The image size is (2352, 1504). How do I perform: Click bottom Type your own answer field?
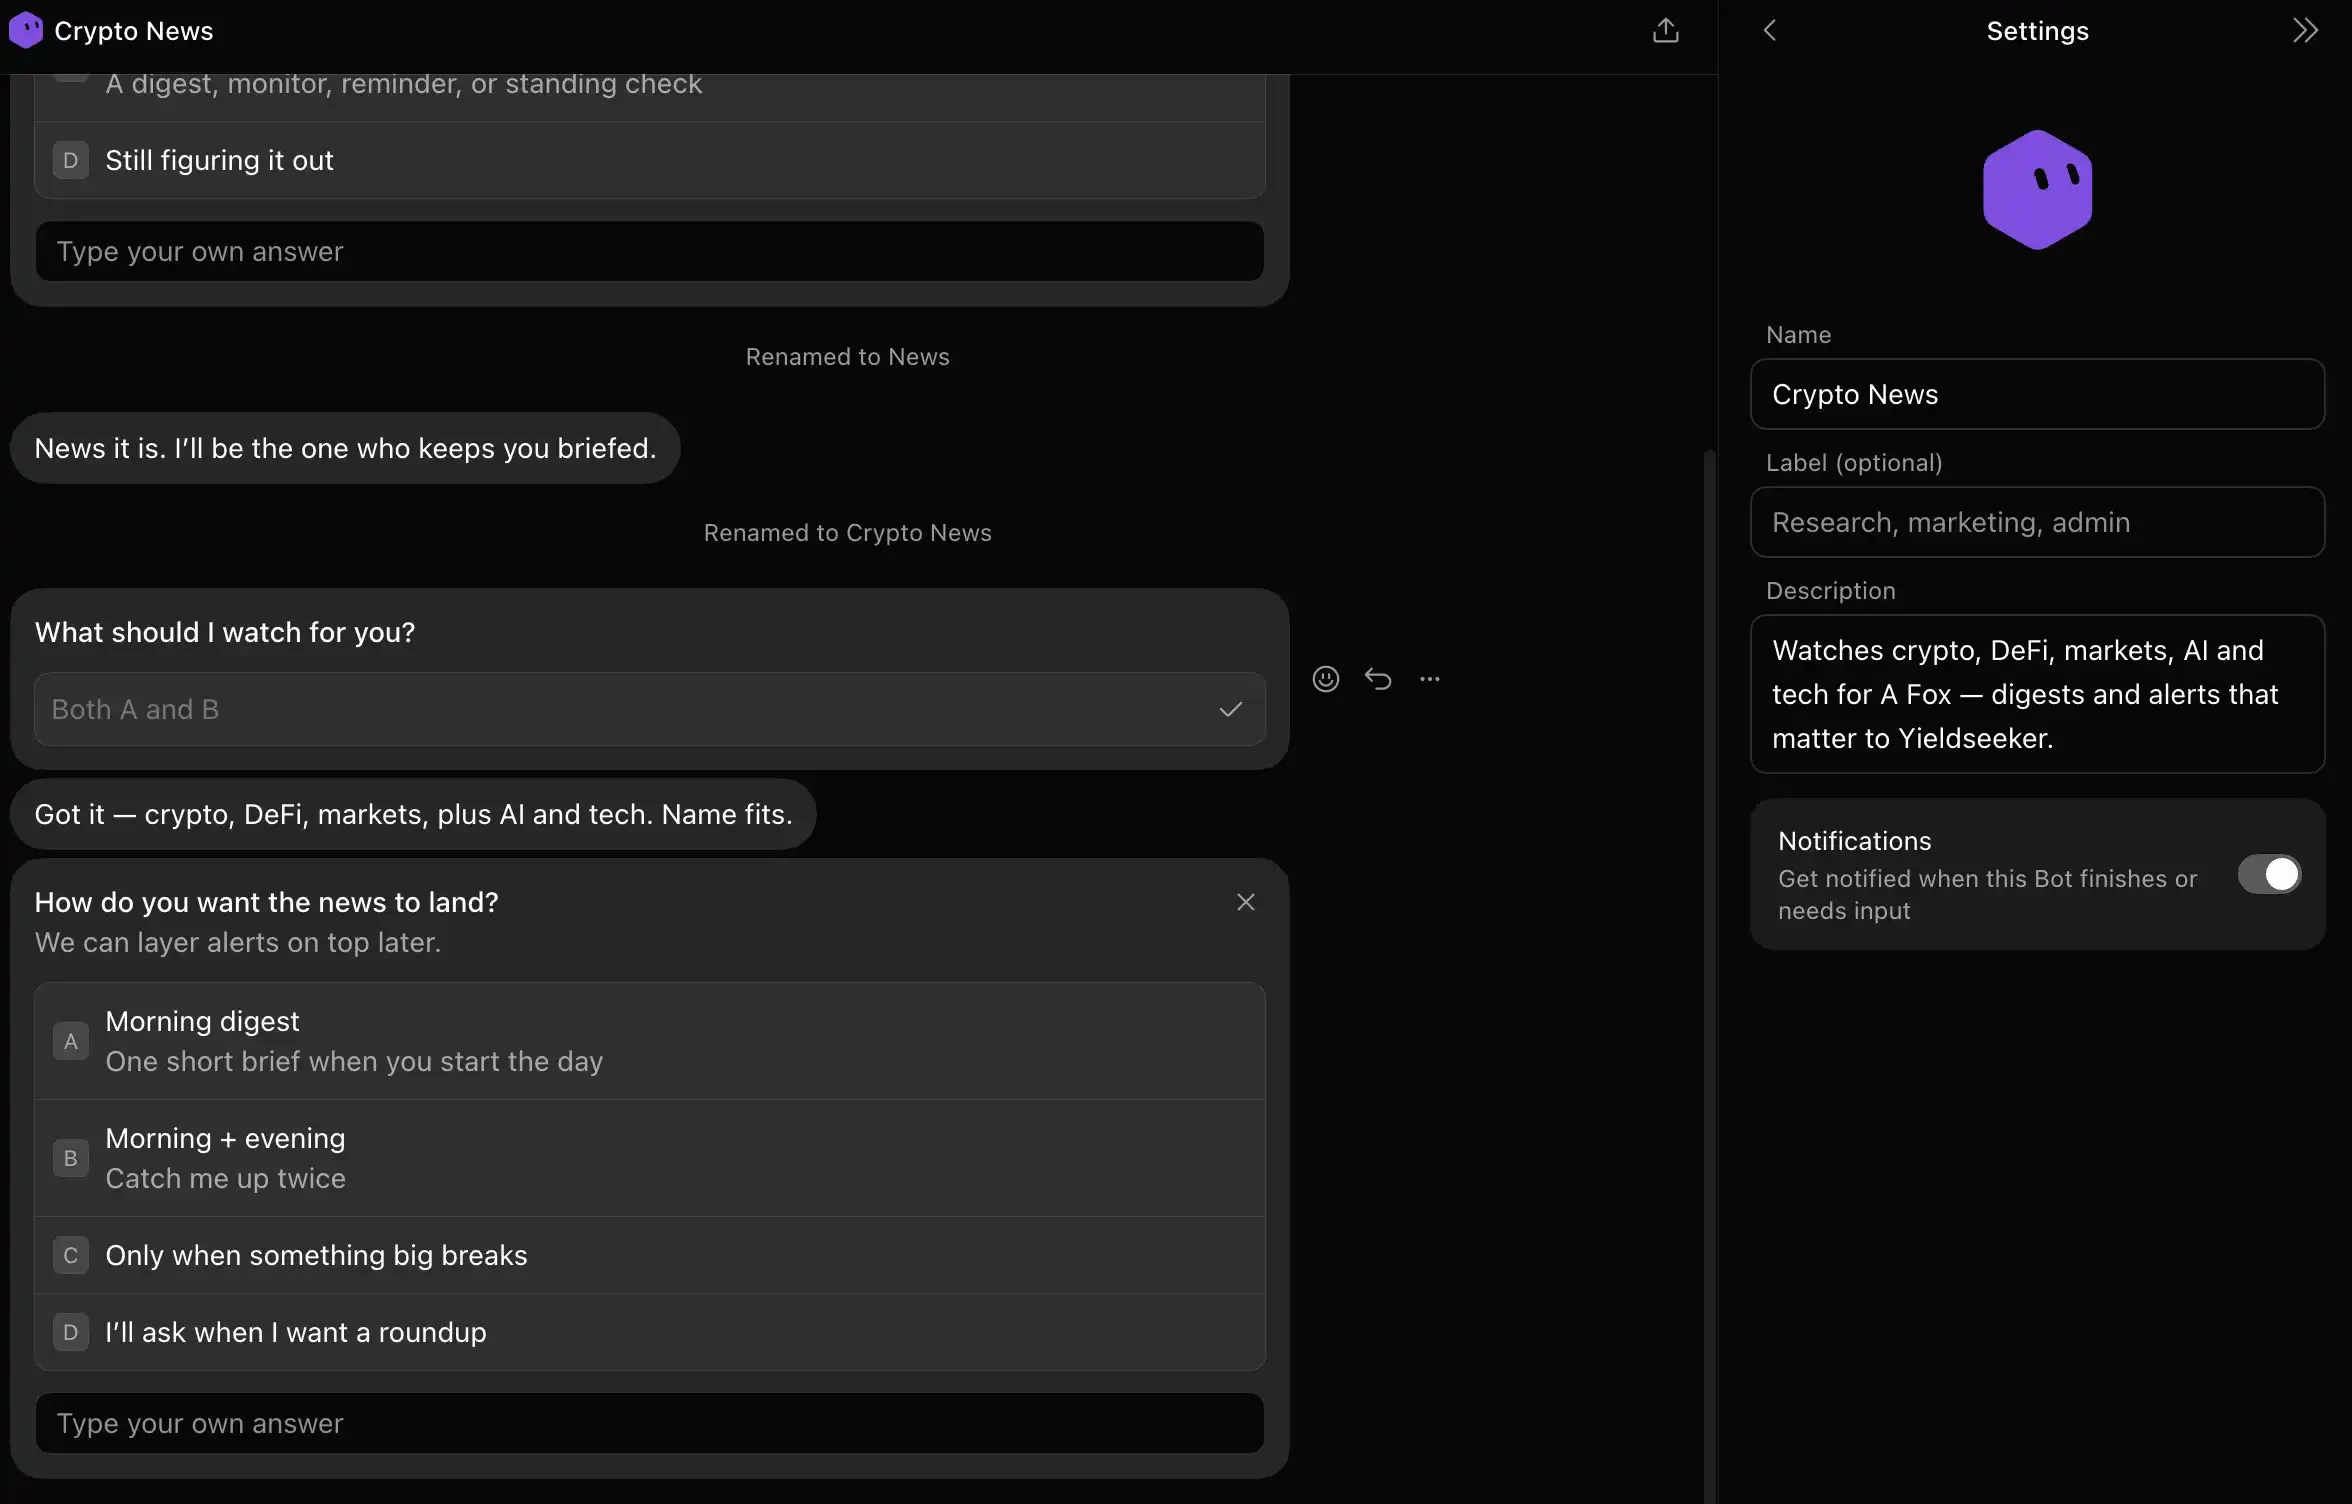(x=650, y=1423)
